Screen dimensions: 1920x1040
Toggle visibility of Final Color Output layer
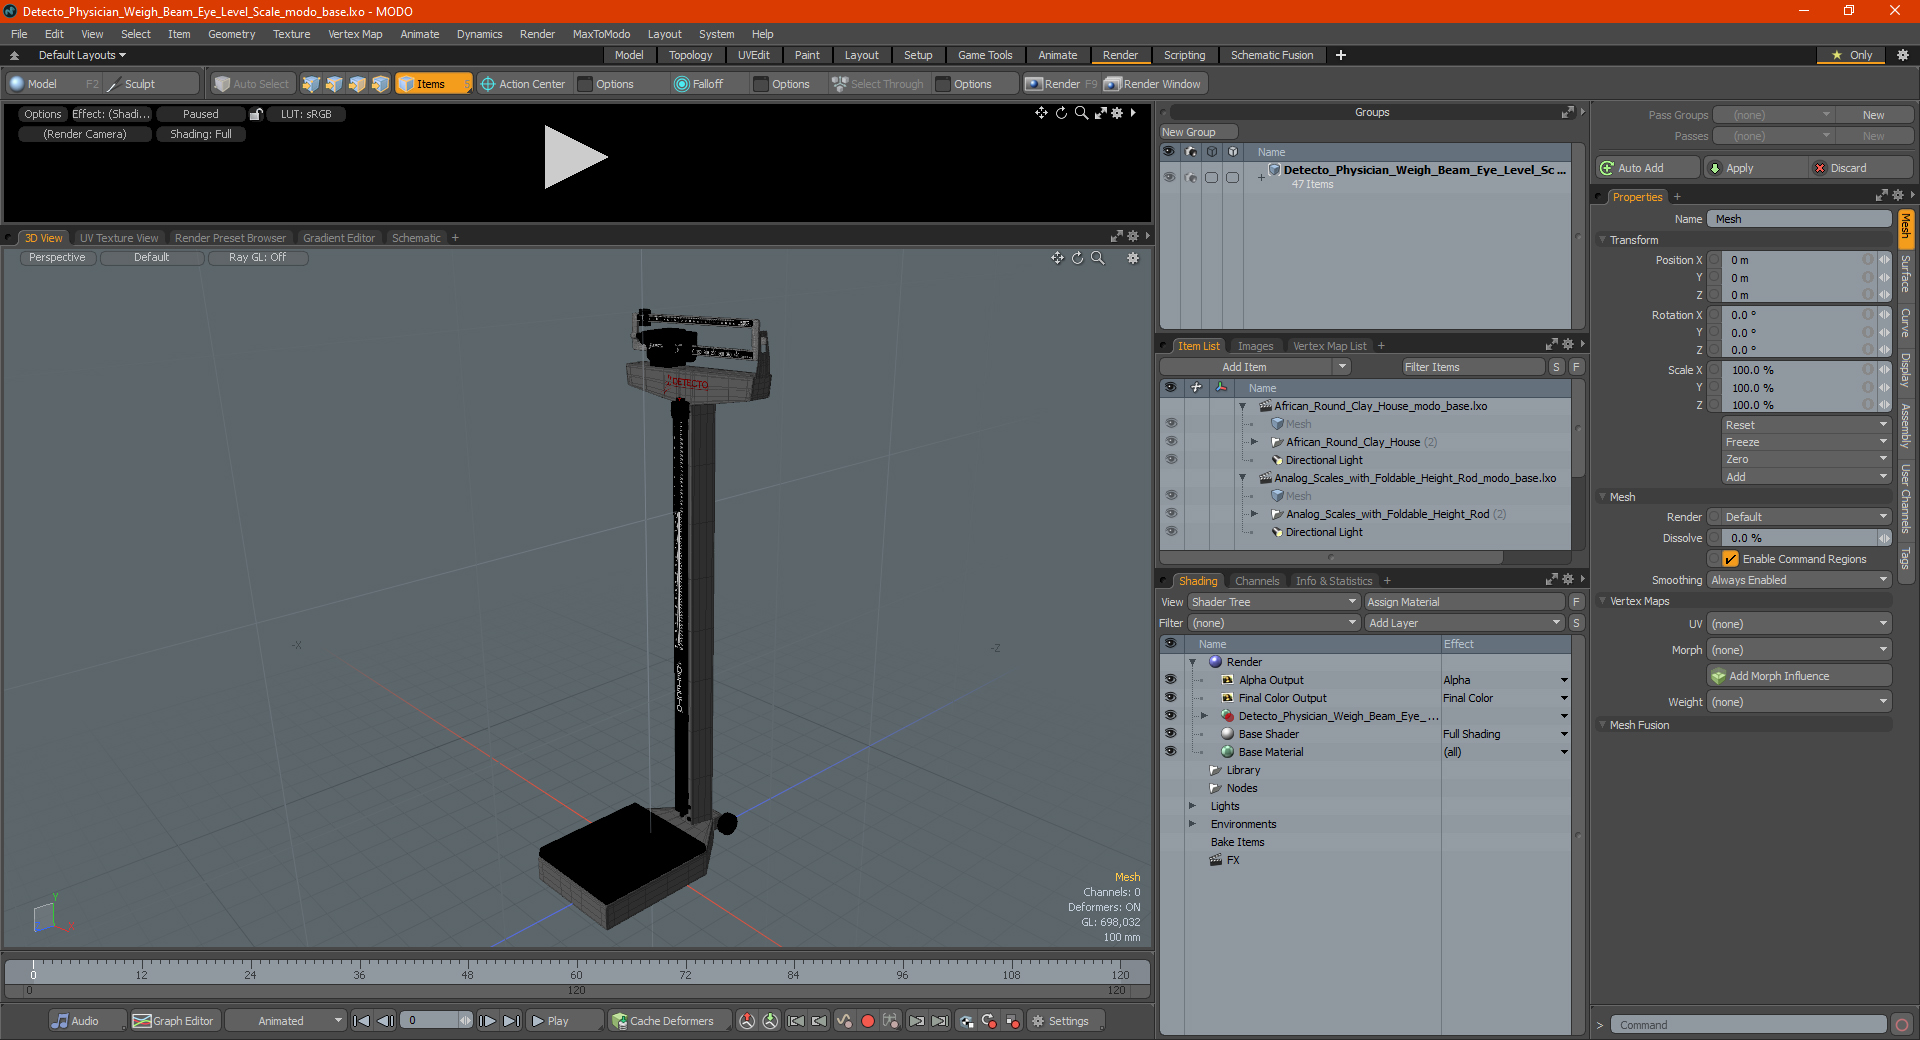coord(1171,698)
